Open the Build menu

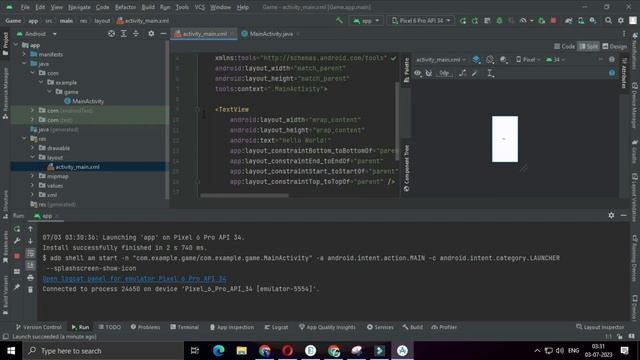148,7
